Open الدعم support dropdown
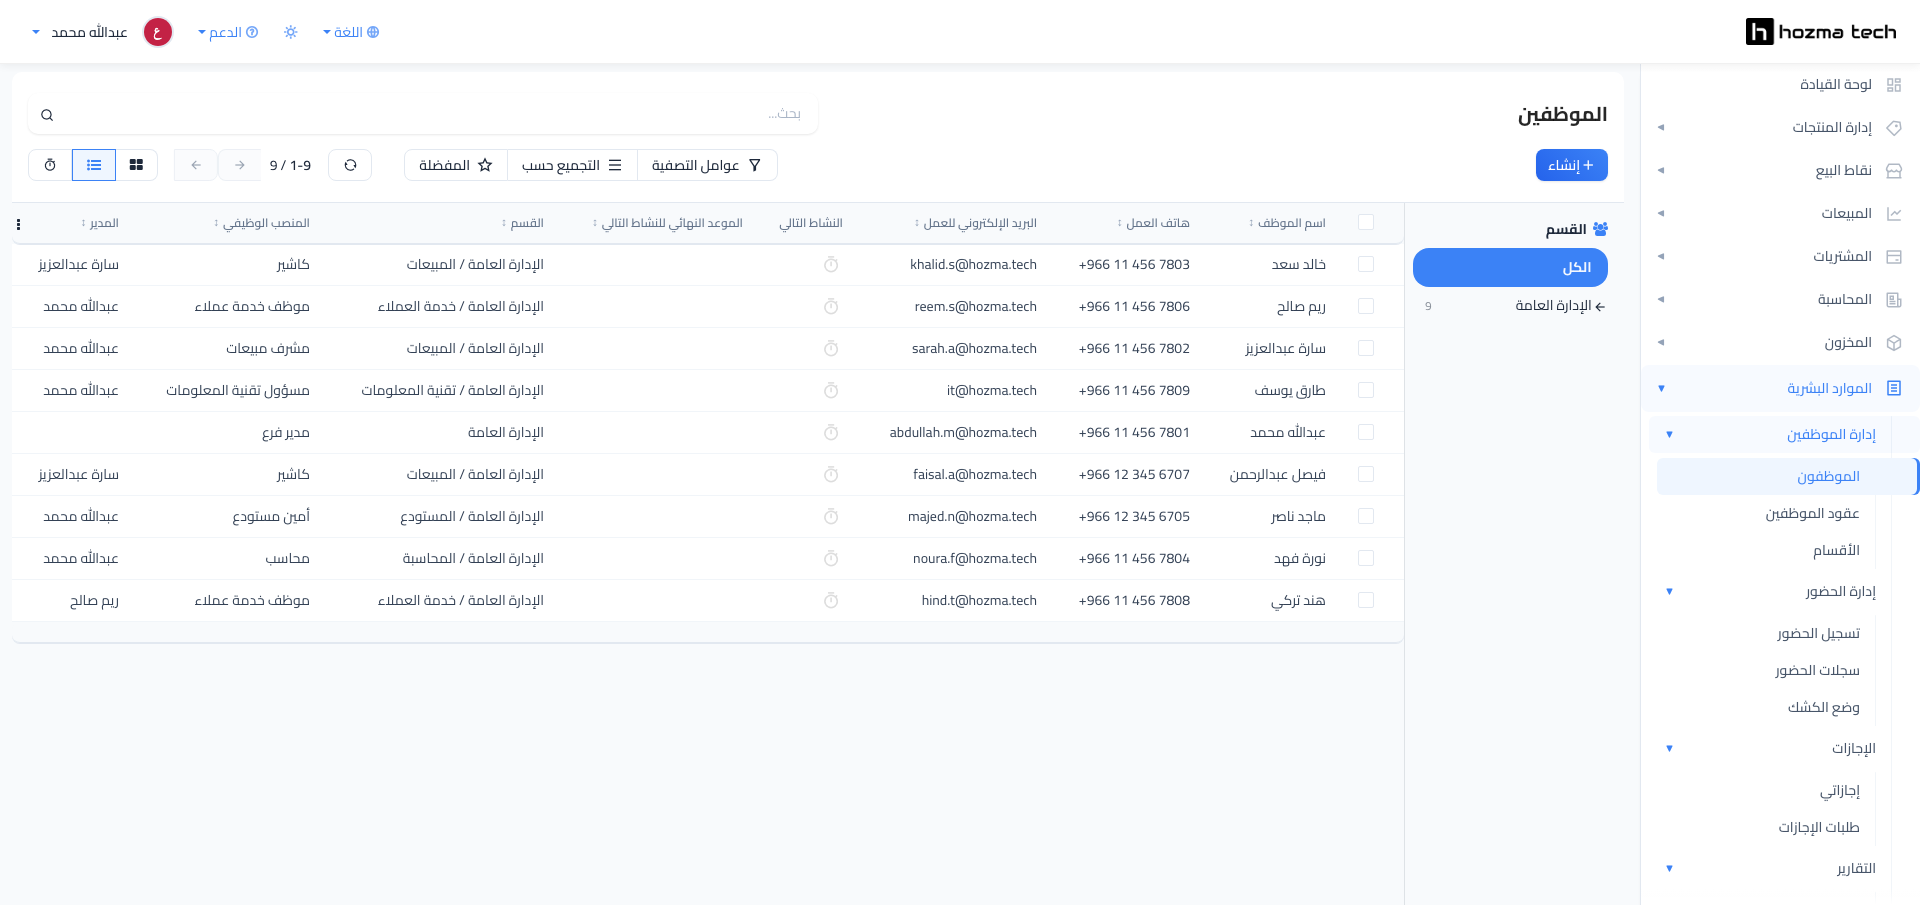Image resolution: width=1920 pixels, height=905 pixels. [228, 32]
